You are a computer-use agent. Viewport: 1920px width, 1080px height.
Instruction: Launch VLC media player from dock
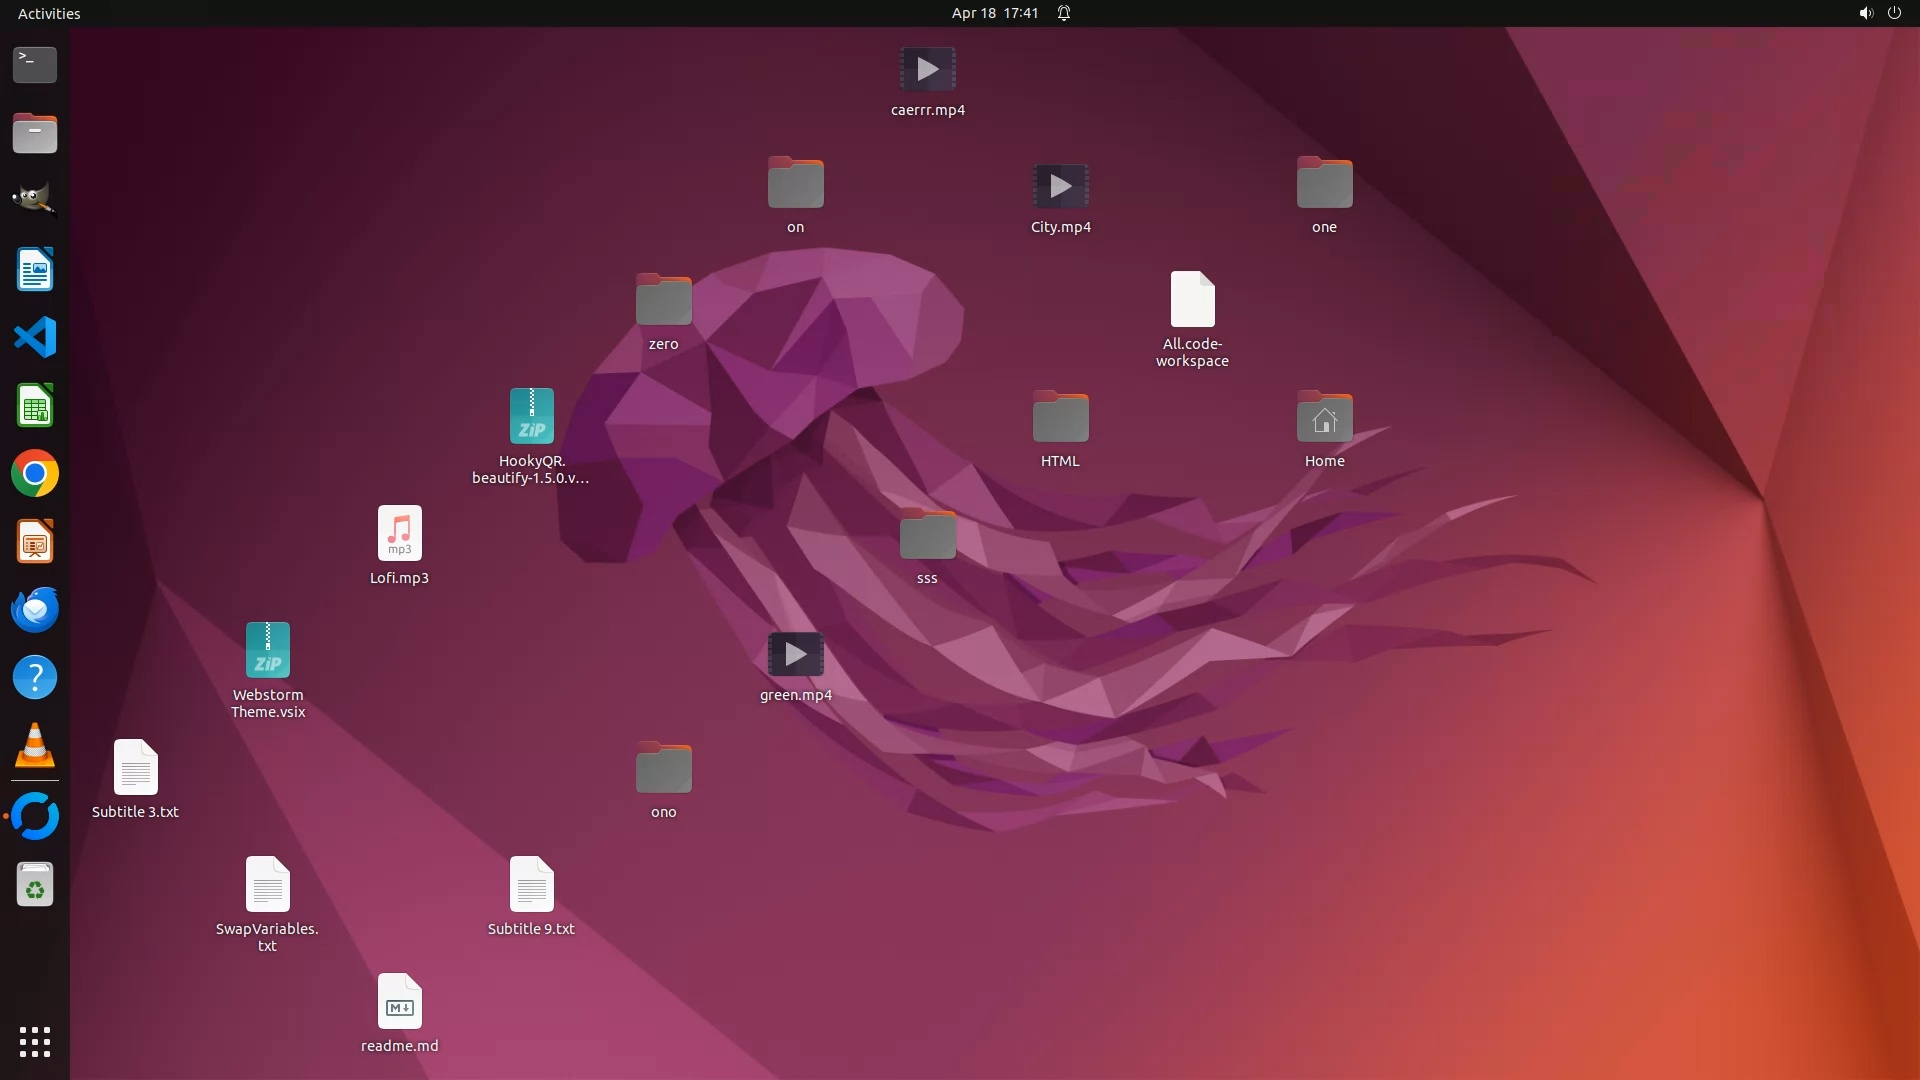tap(35, 746)
